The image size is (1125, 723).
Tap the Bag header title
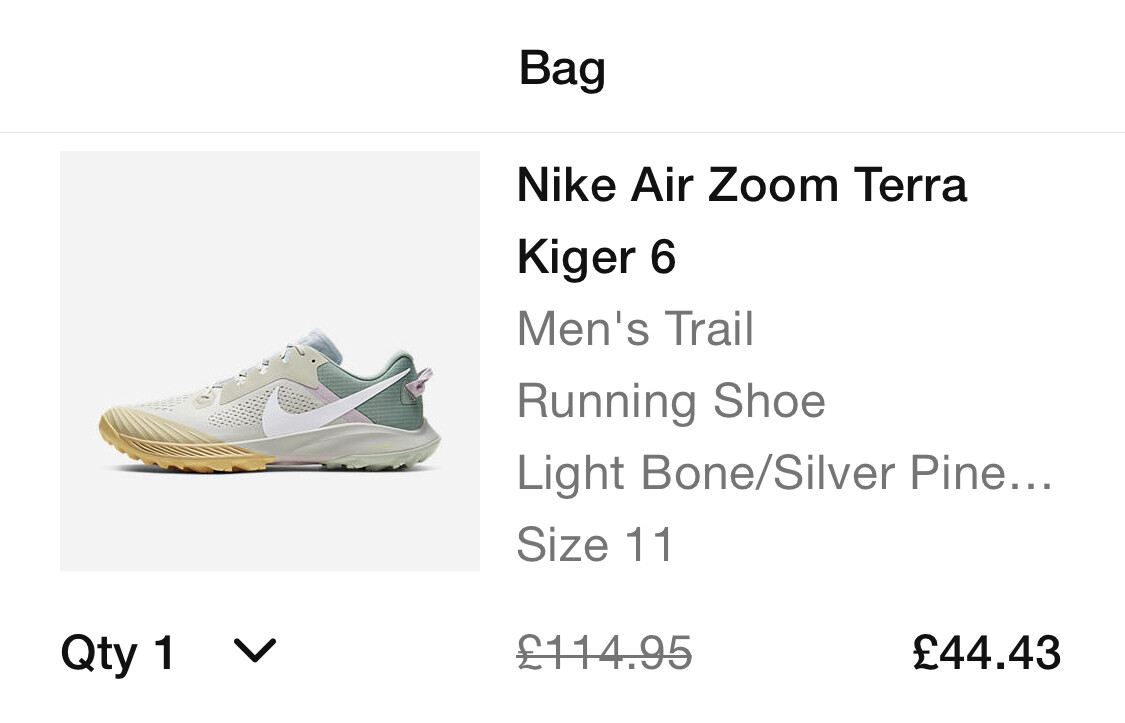click(562, 69)
